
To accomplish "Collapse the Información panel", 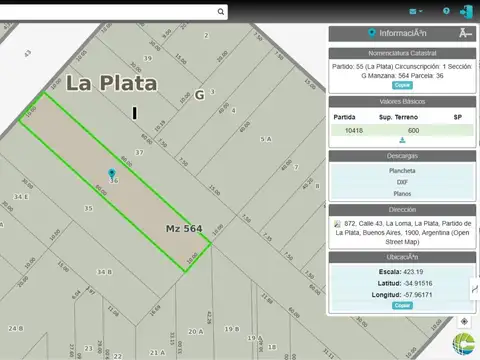I will click(465, 33).
